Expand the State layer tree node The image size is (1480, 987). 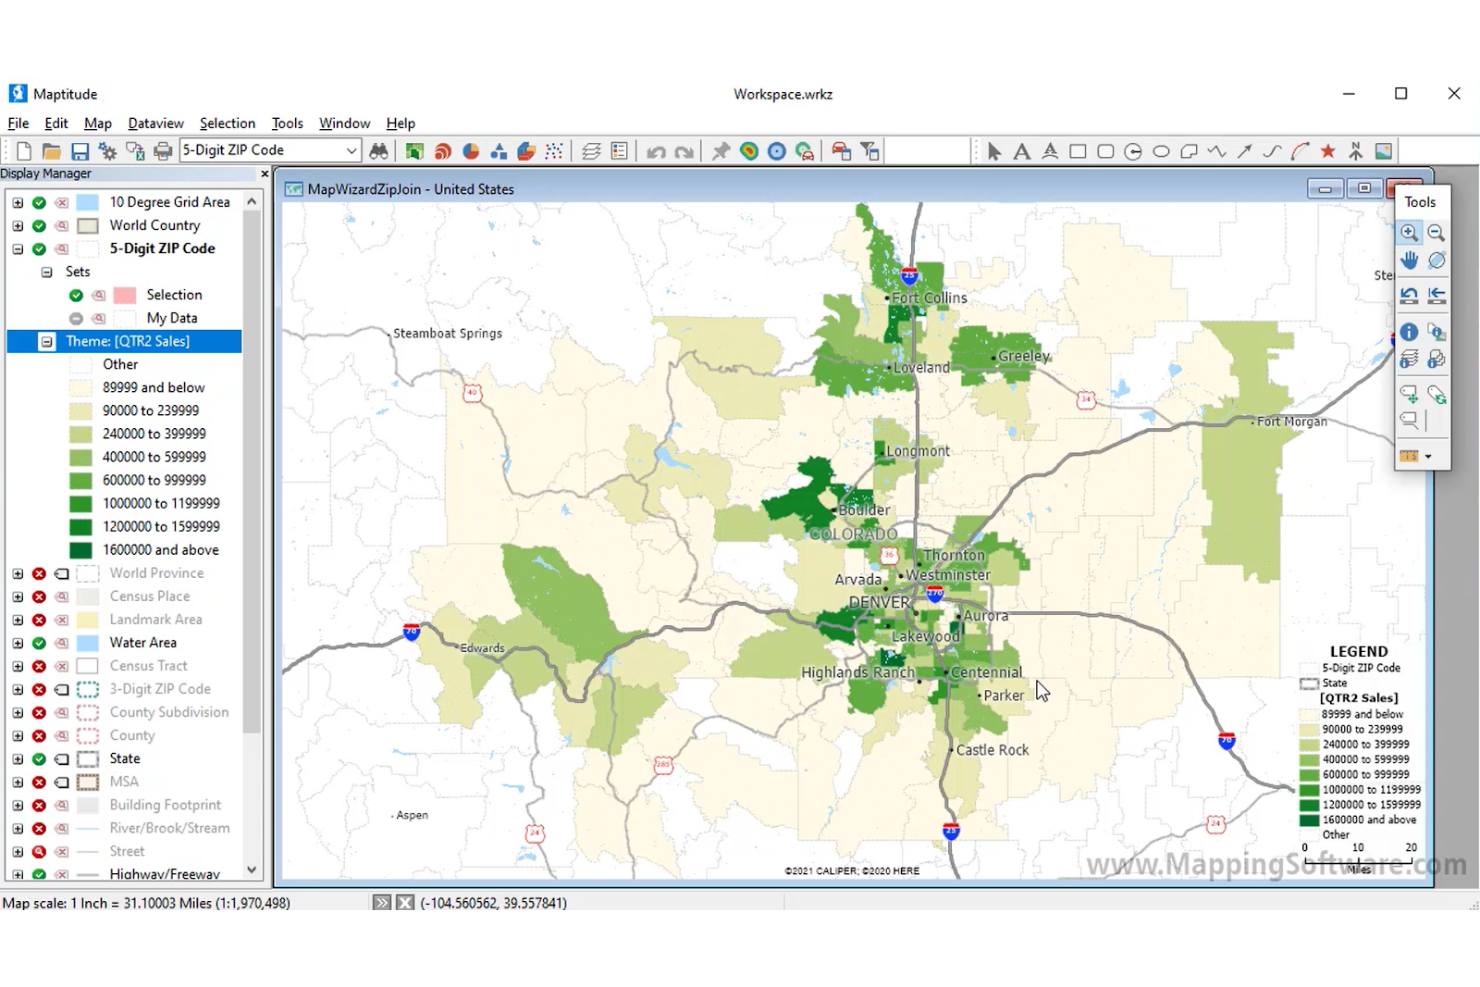[x=17, y=759]
